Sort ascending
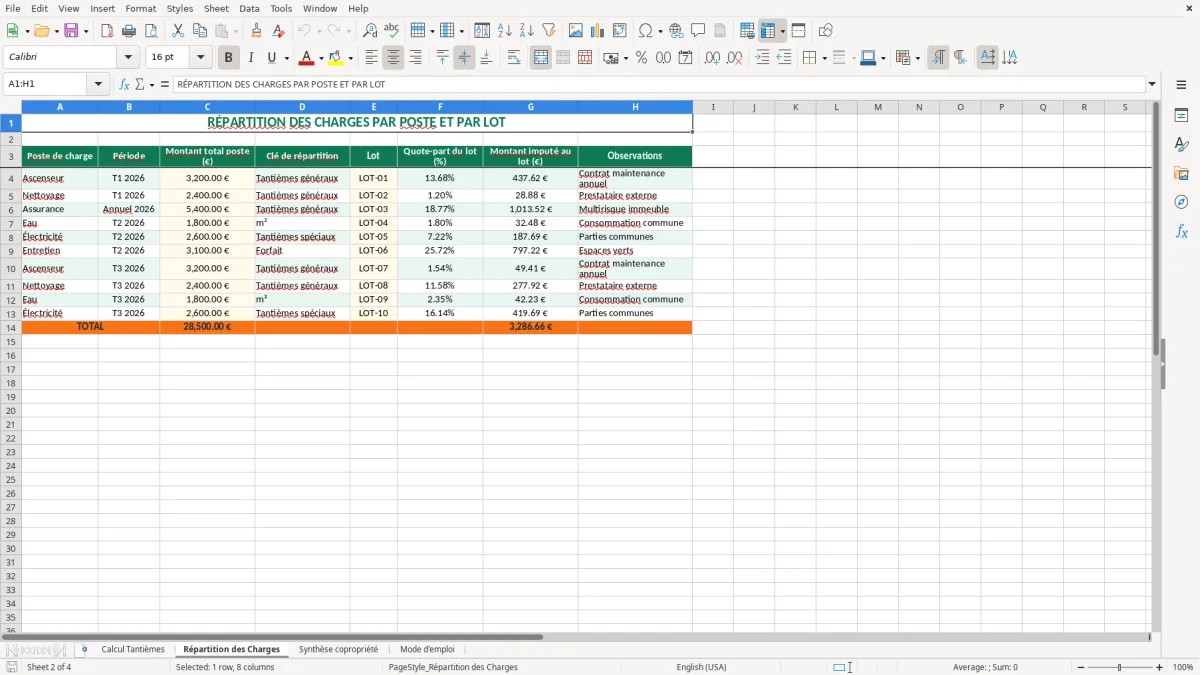 [505, 31]
